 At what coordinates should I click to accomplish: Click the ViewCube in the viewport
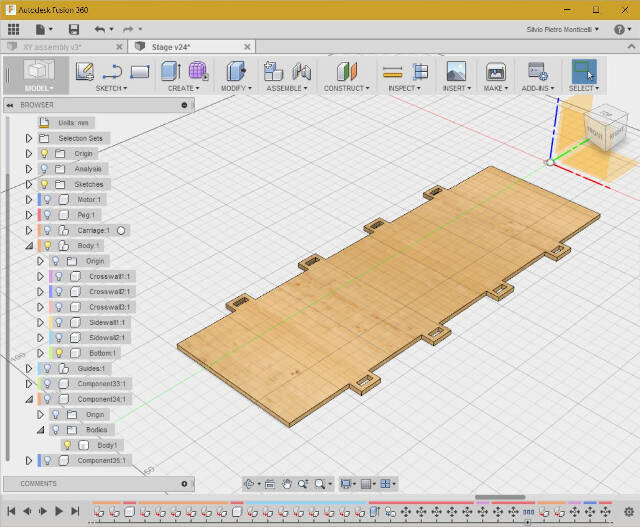(605, 129)
